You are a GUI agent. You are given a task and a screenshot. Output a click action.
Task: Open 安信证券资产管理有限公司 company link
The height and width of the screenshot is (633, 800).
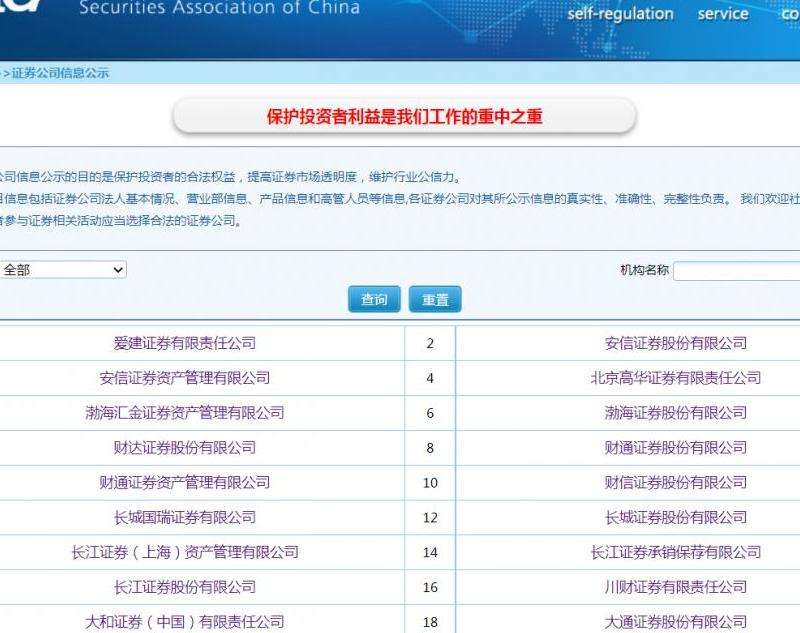tap(185, 378)
